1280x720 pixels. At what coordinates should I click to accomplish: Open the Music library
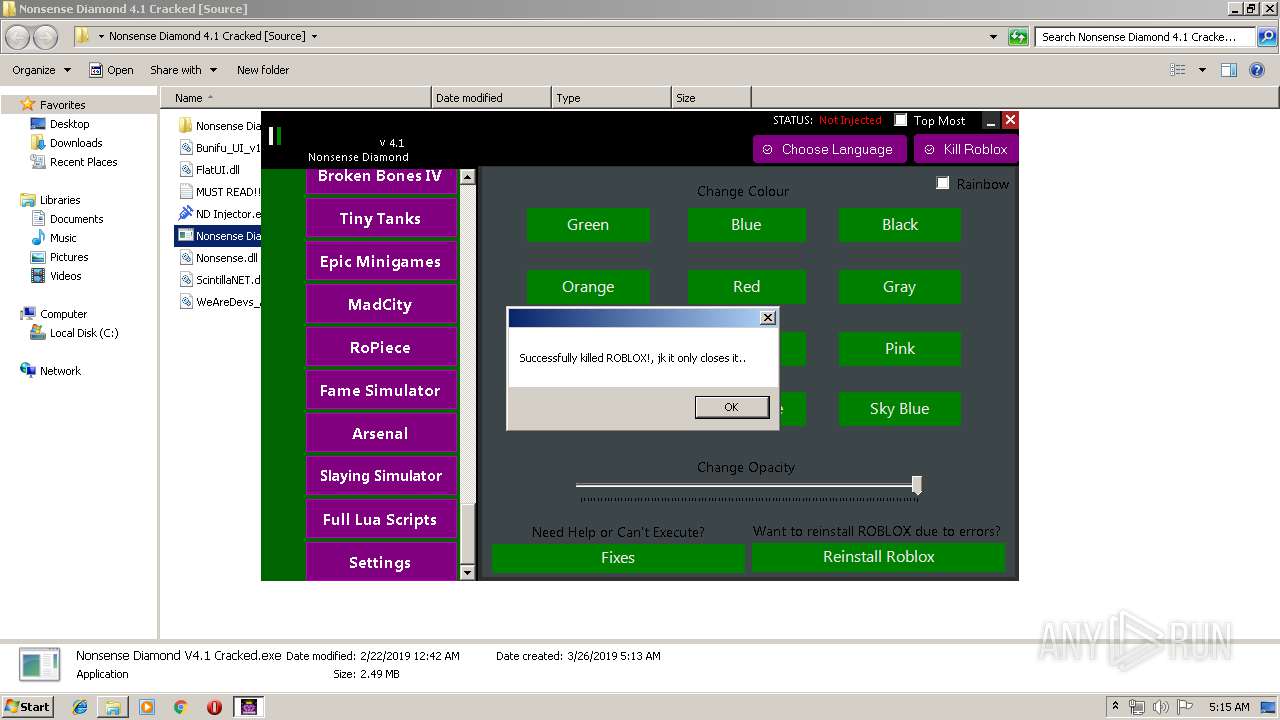click(63, 238)
